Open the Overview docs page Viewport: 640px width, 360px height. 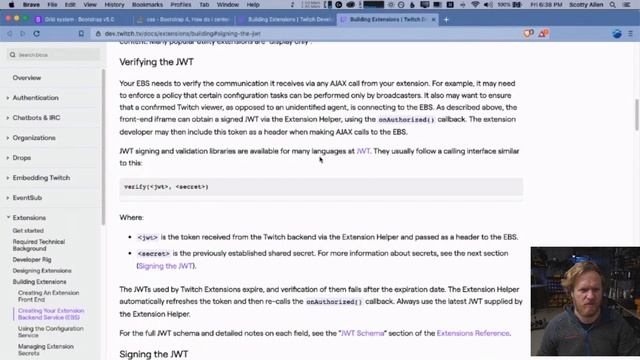(x=27, y=78)
